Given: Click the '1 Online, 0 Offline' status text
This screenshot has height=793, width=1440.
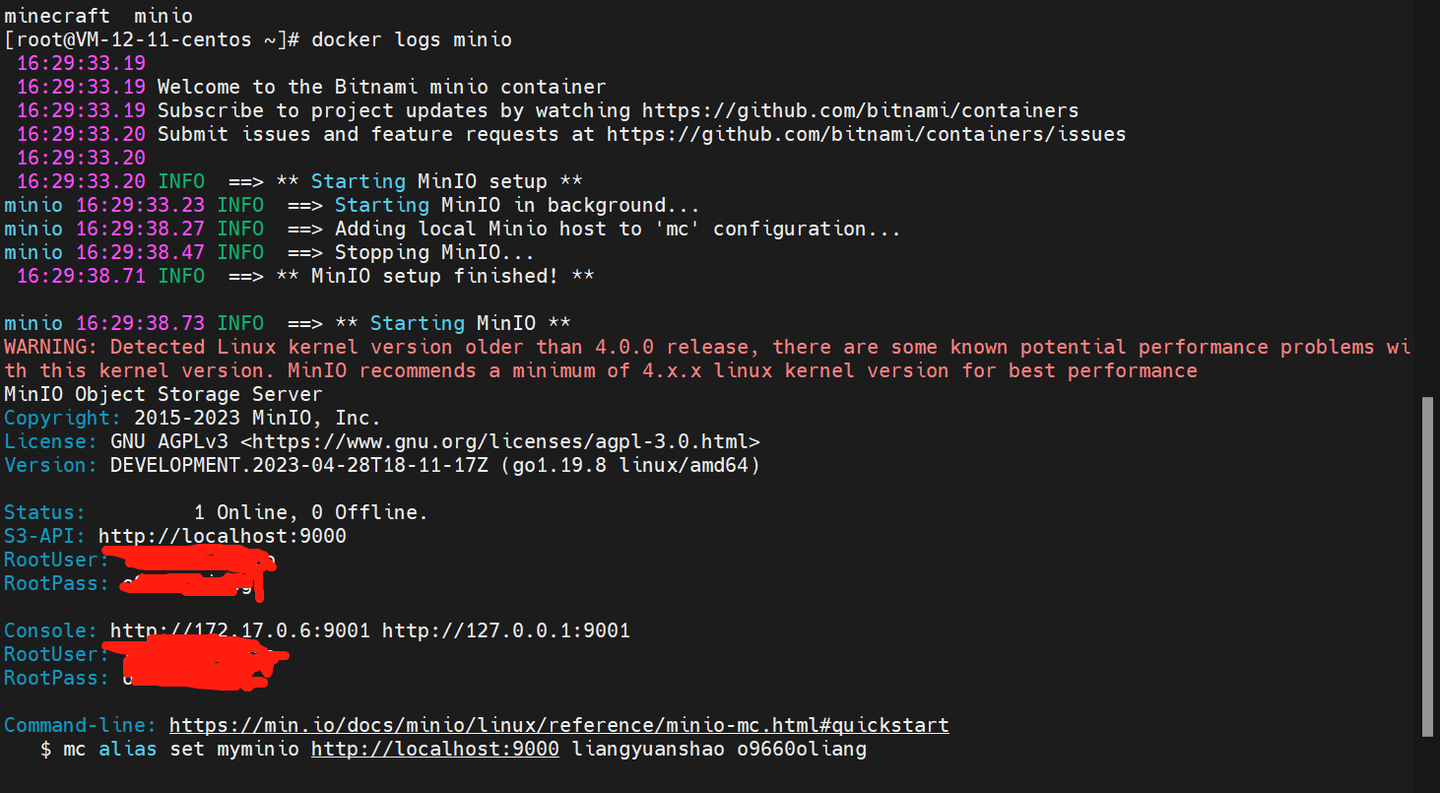Looking at the screenshot, I should [x=310, y=512].
